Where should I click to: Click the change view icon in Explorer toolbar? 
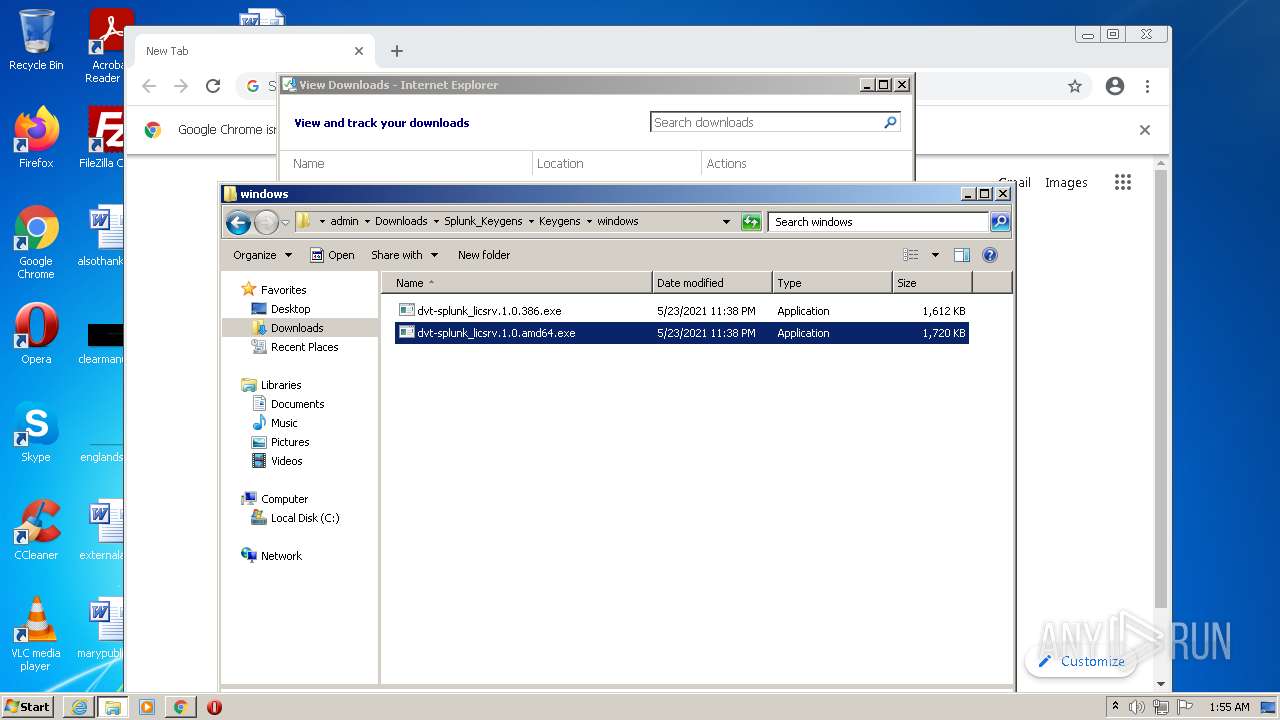pos(911,255)
